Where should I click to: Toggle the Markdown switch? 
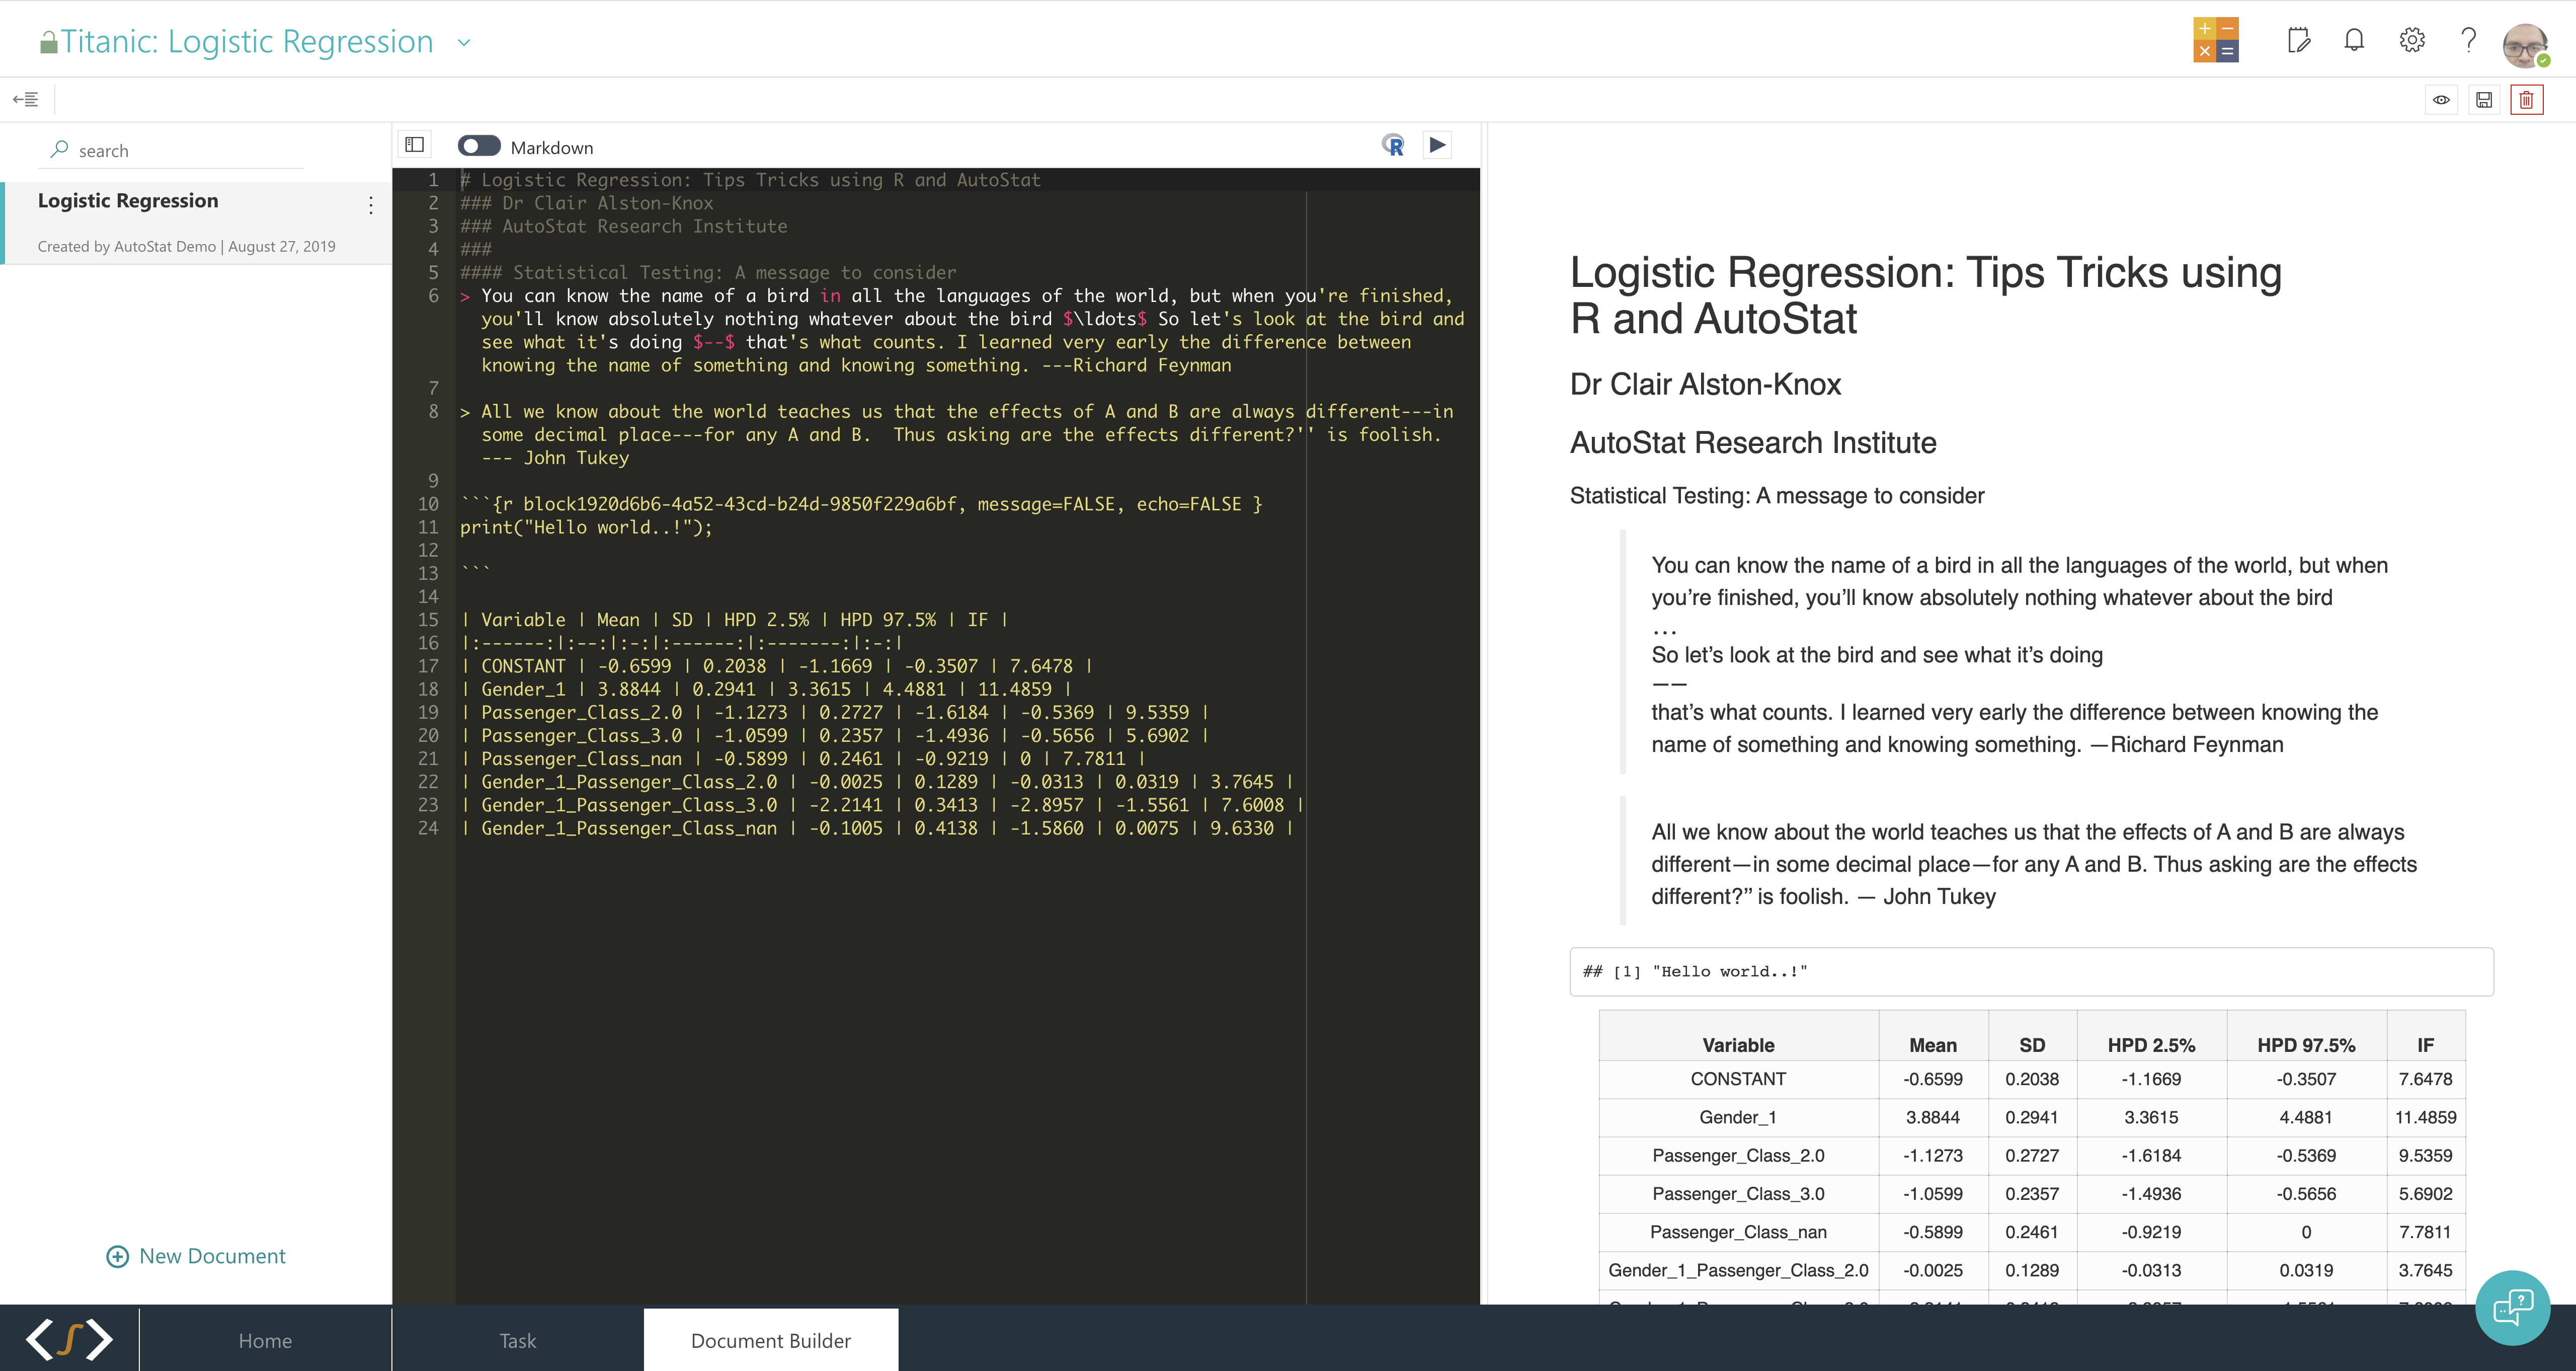[479, 146]
